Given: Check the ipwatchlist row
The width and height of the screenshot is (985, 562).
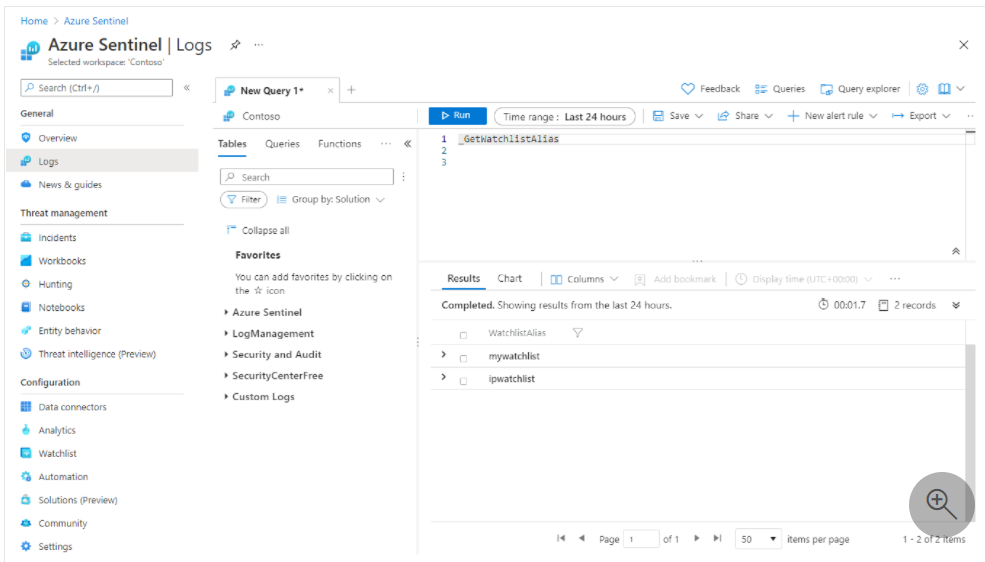Looking at the screenshot, I should click(464, 381).
